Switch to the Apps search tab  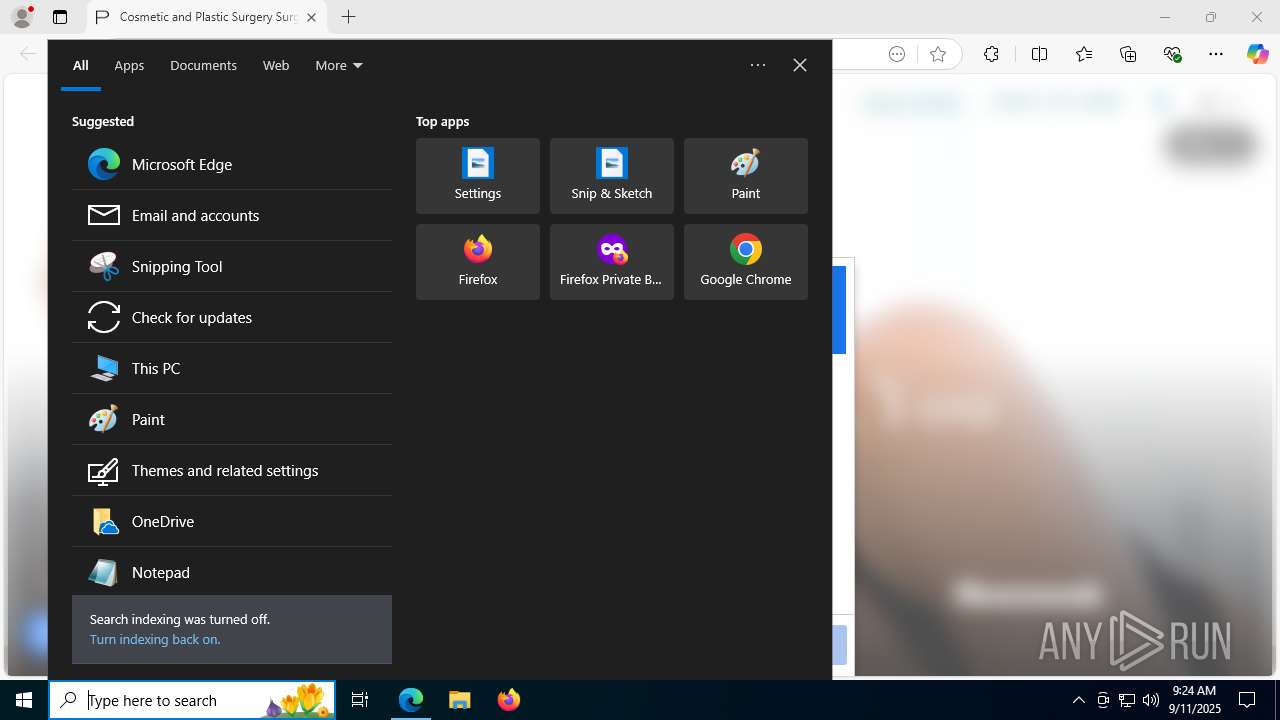coord(129,65)
